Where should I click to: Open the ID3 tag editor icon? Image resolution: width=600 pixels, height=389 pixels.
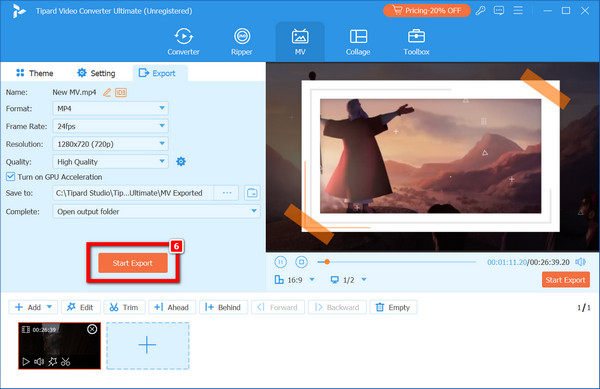coord(121,92)
